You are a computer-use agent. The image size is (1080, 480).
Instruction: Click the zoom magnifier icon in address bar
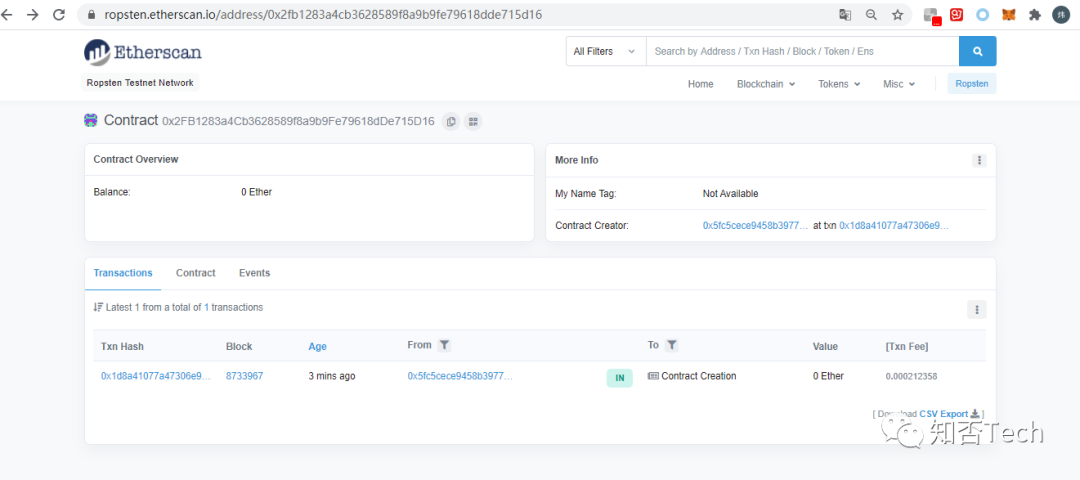871,14
